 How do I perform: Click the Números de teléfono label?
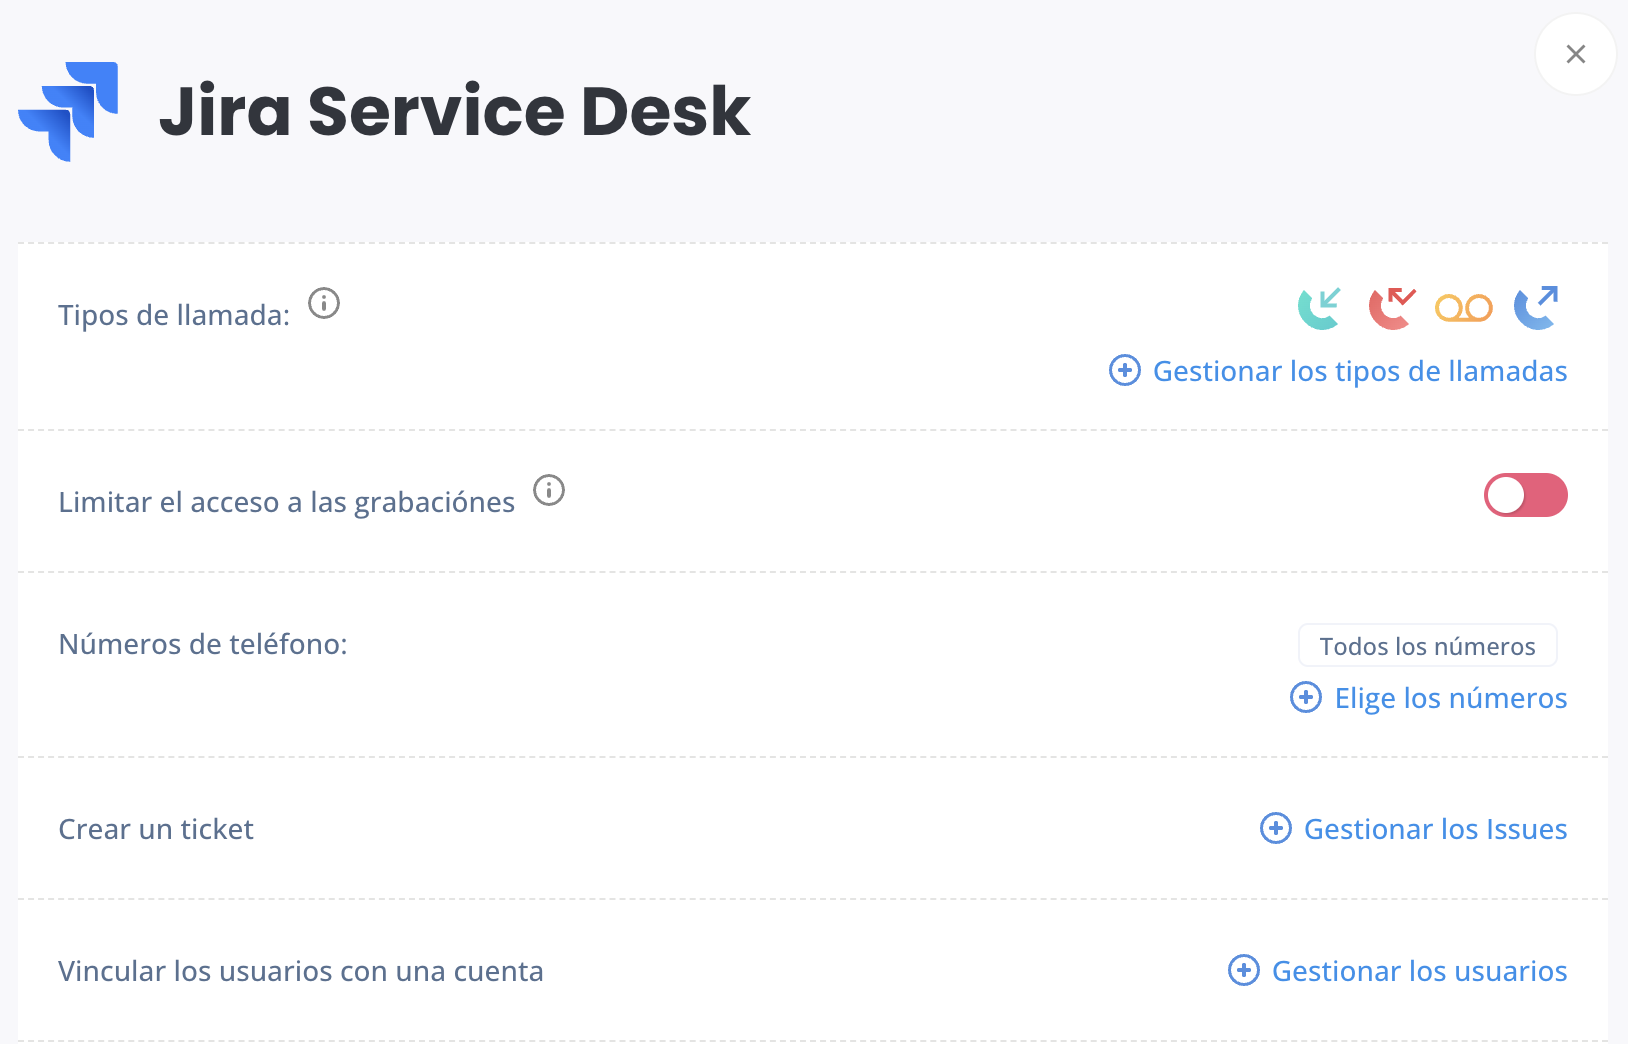pyautogui.click(x=203, y=644)
